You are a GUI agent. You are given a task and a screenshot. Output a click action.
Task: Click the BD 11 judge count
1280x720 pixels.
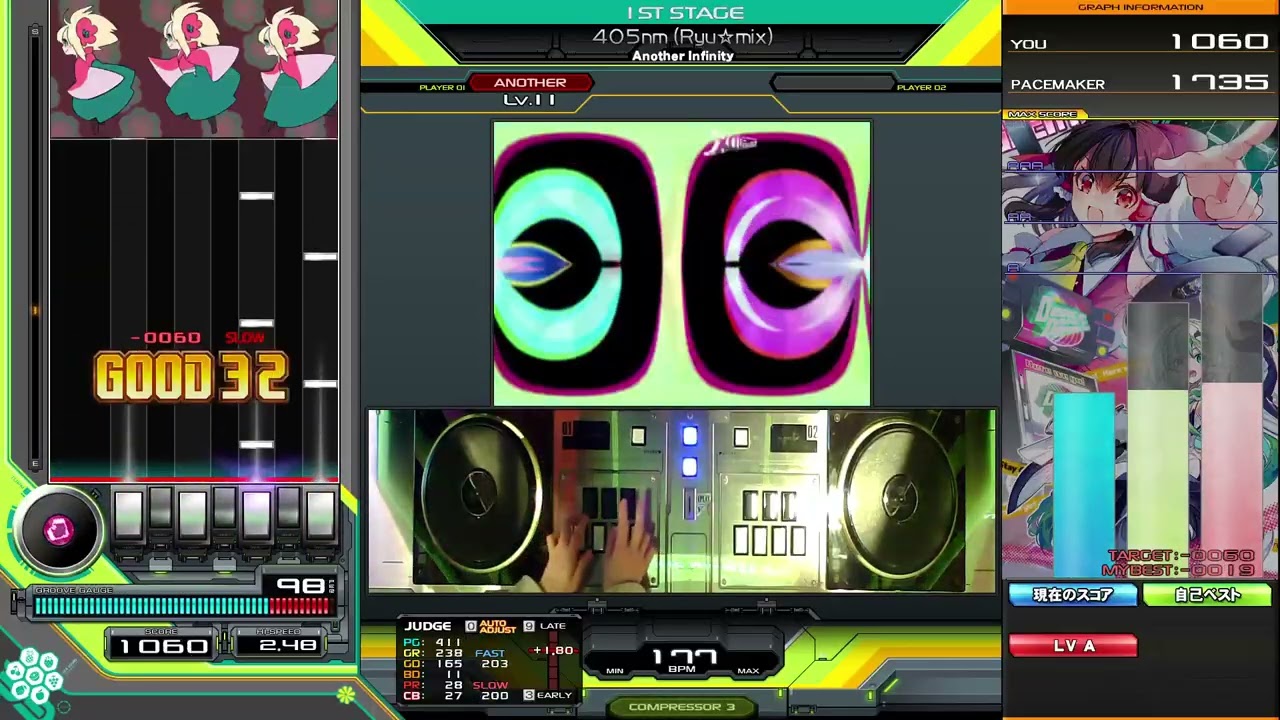[432, 674]
